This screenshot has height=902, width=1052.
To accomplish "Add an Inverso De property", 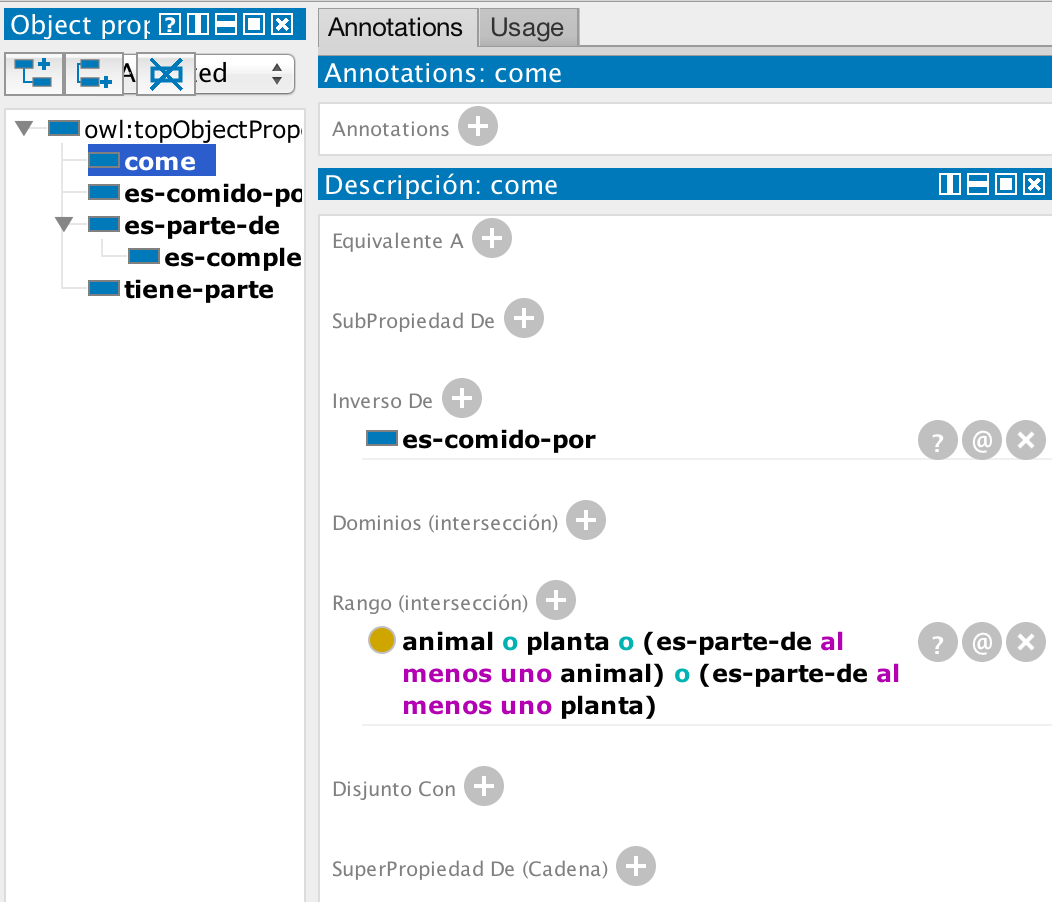I will tap(462, 398).
